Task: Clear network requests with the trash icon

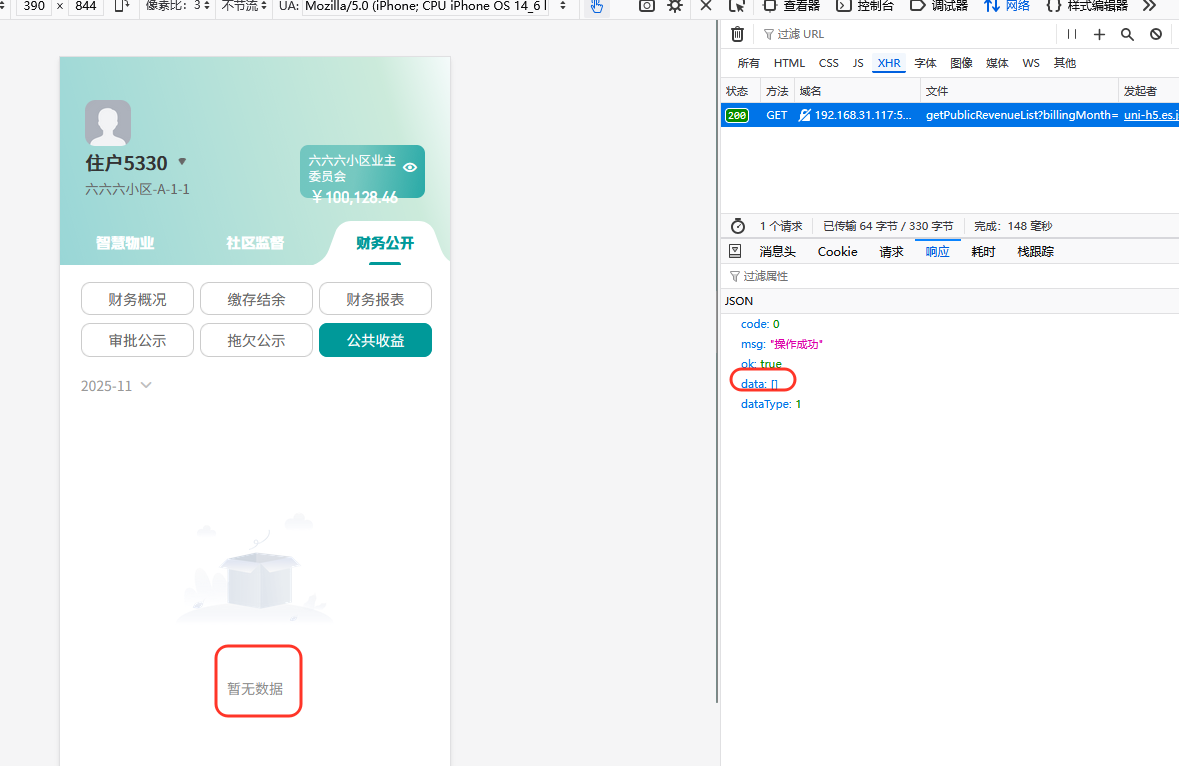Action: (x=737, y=33)
